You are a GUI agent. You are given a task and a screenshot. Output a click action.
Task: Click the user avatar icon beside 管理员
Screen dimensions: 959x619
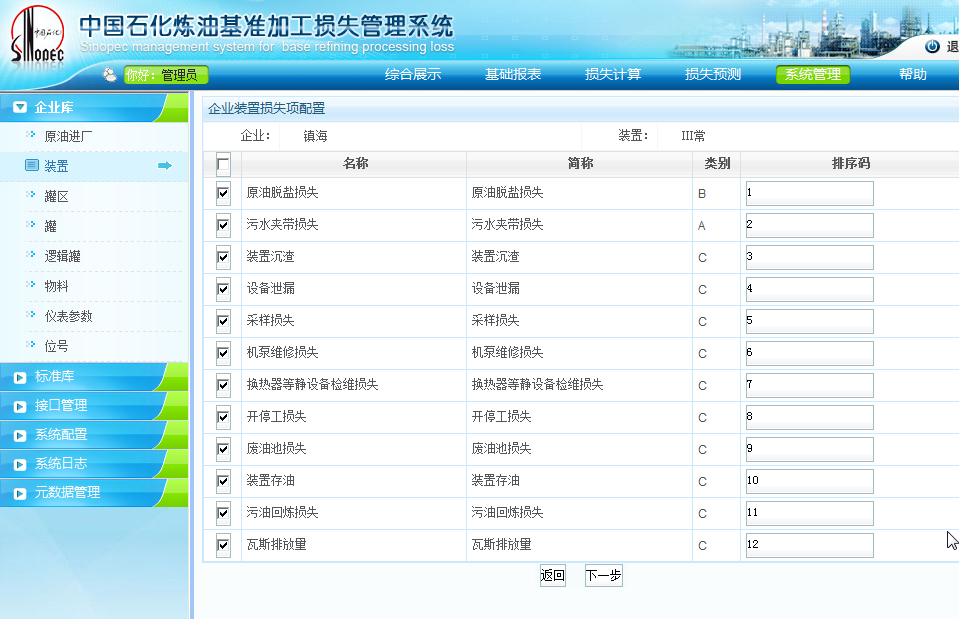pyautogui.click(x=109, y=75)
